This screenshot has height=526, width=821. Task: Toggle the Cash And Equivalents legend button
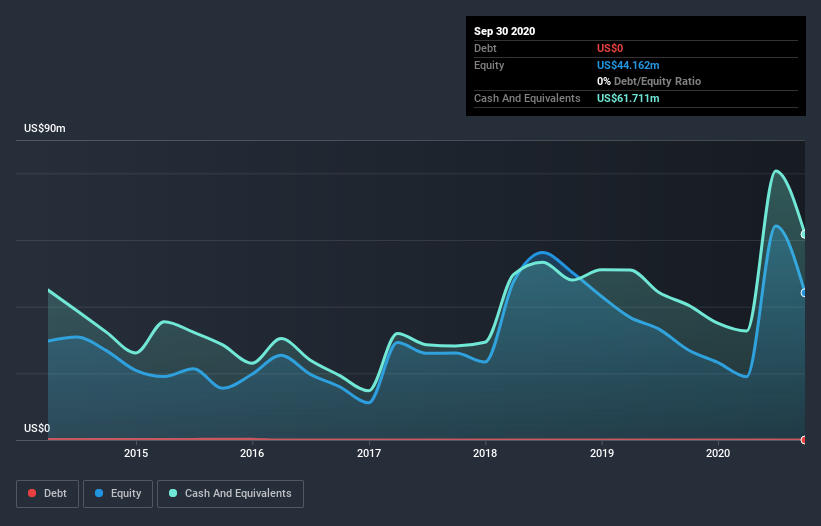230,494
